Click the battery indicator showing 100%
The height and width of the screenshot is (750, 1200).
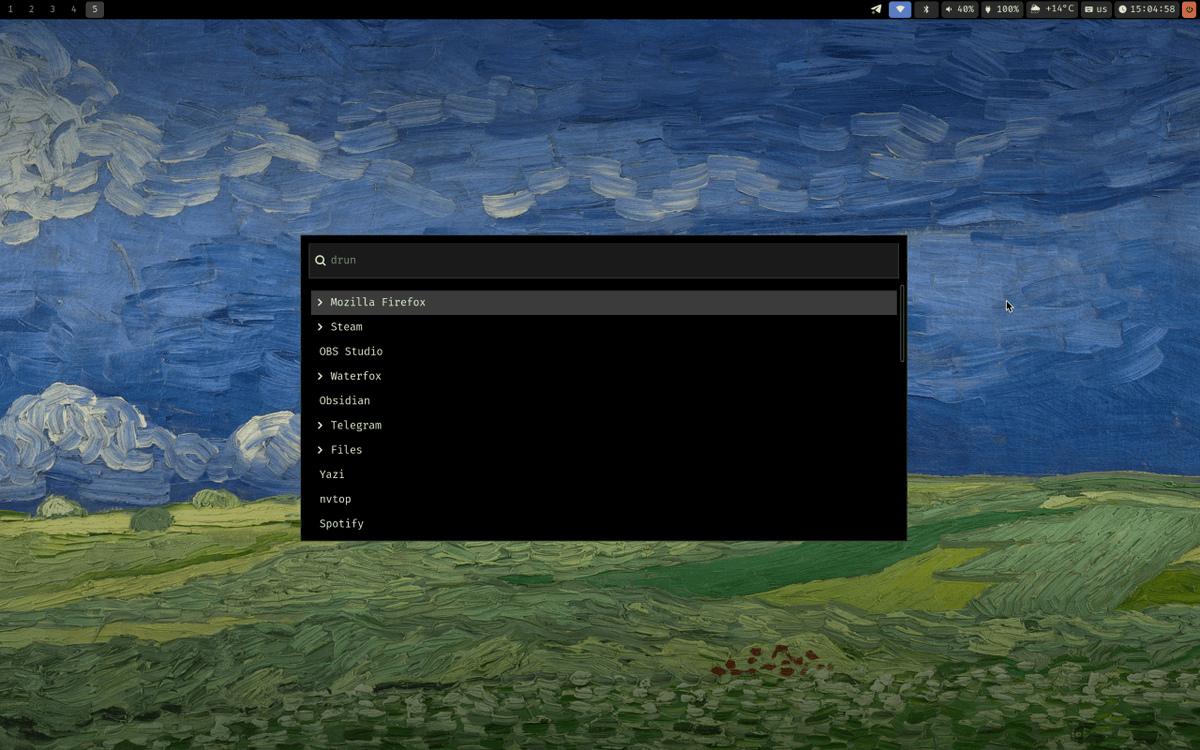coord(1001,9)
